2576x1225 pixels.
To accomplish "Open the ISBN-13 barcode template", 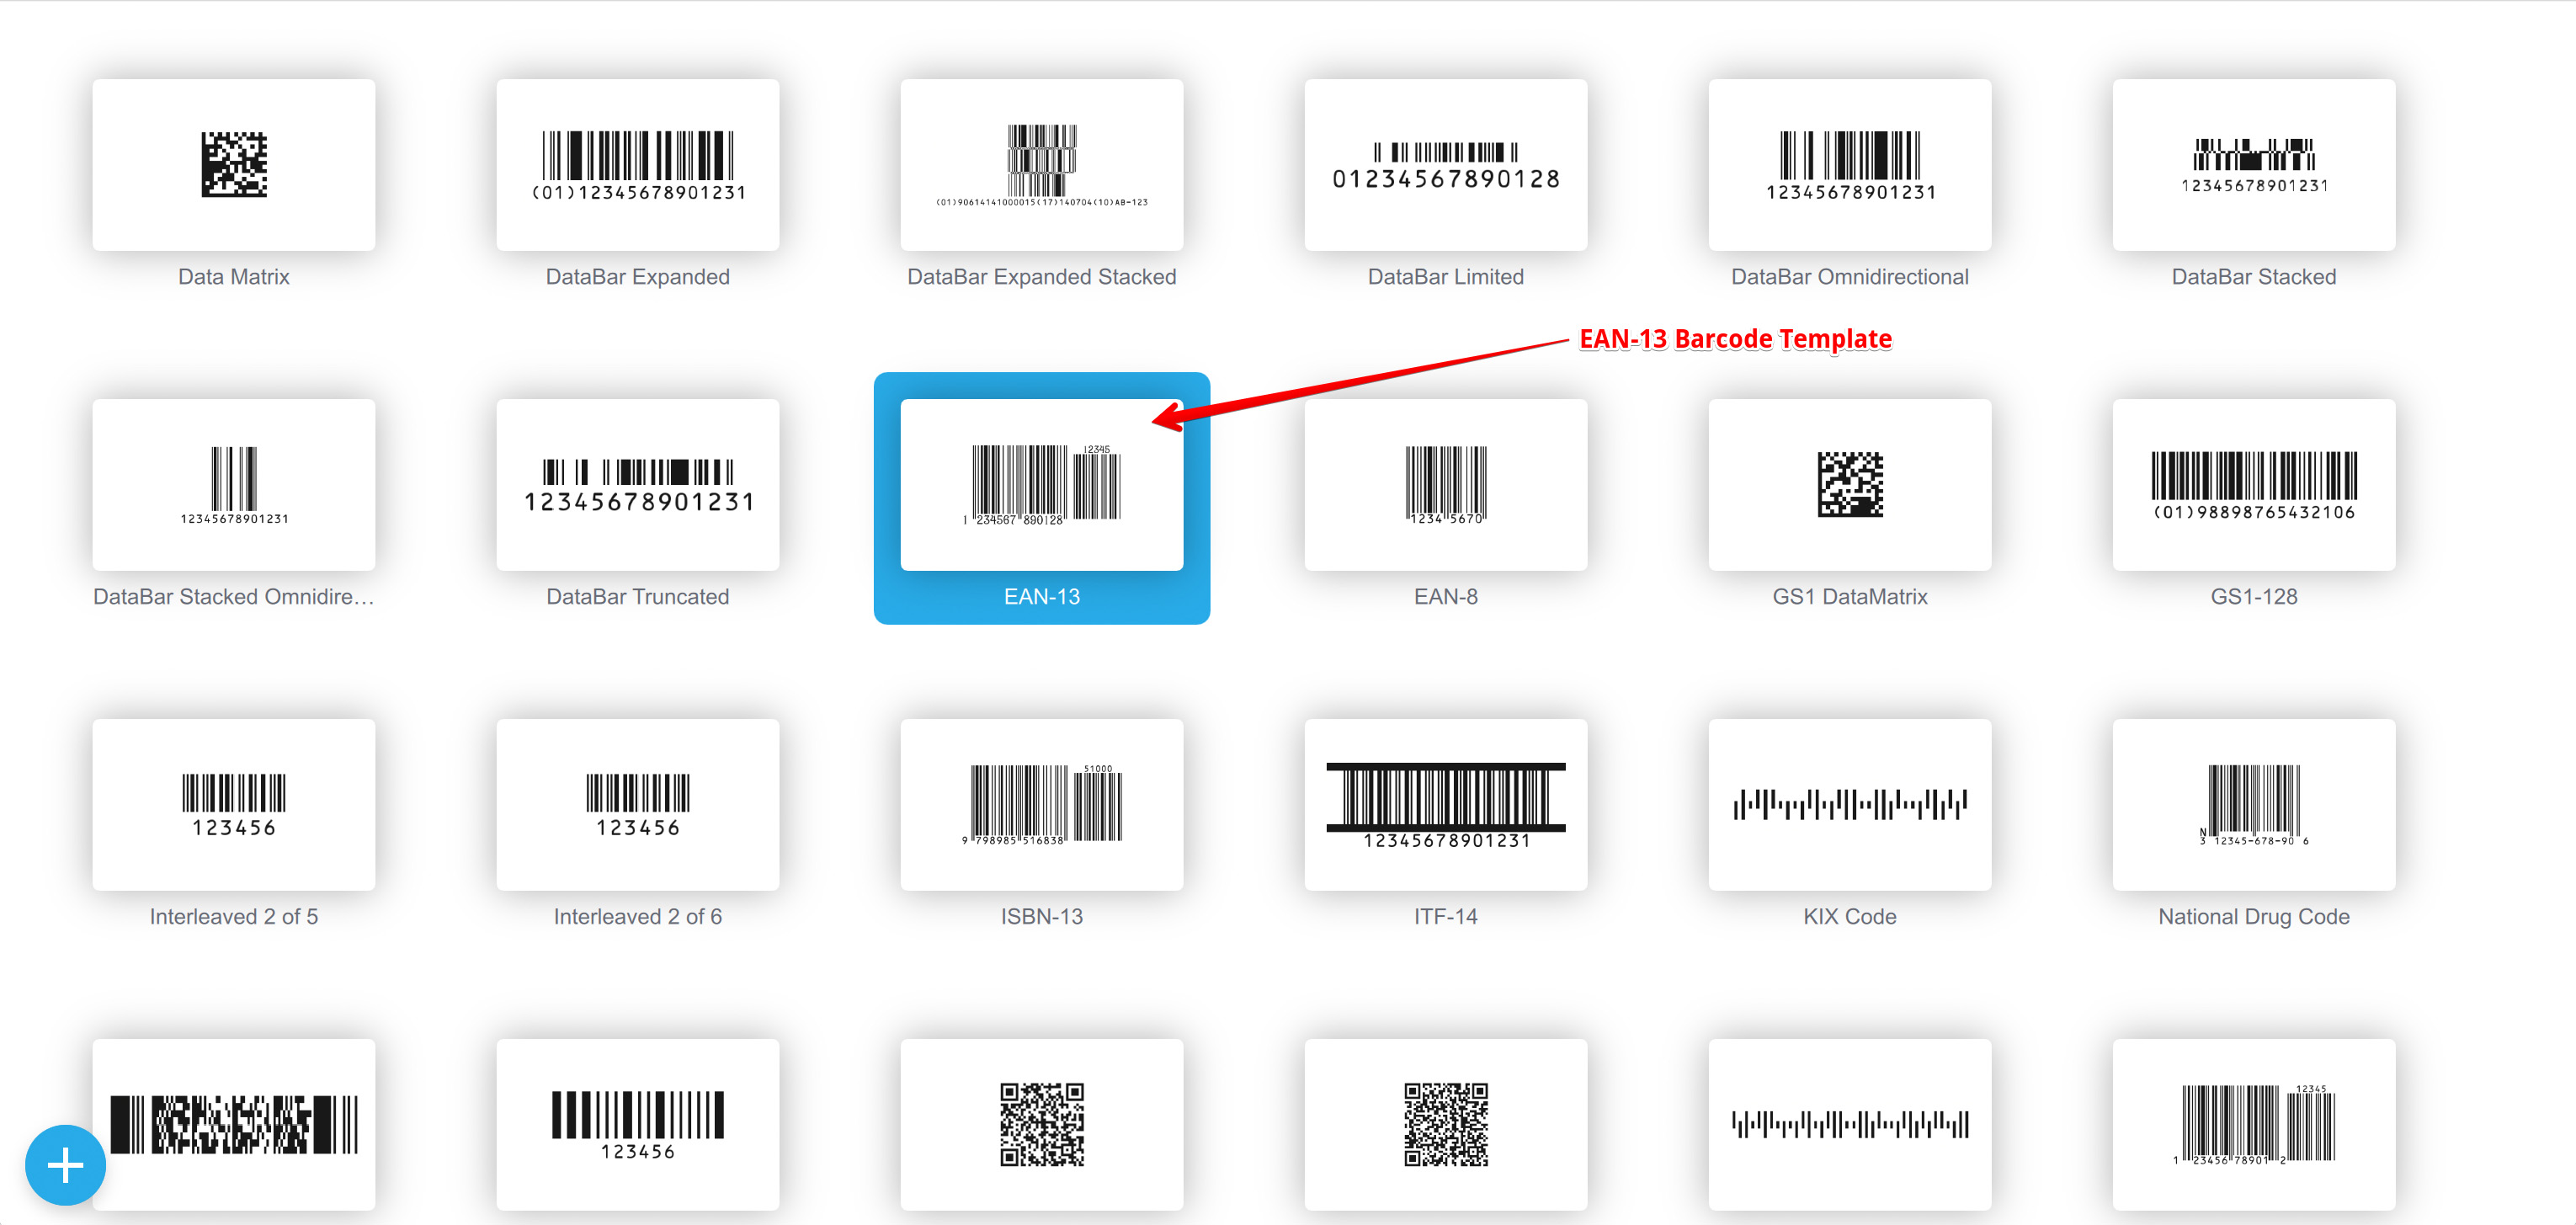I will point(1041,805).
